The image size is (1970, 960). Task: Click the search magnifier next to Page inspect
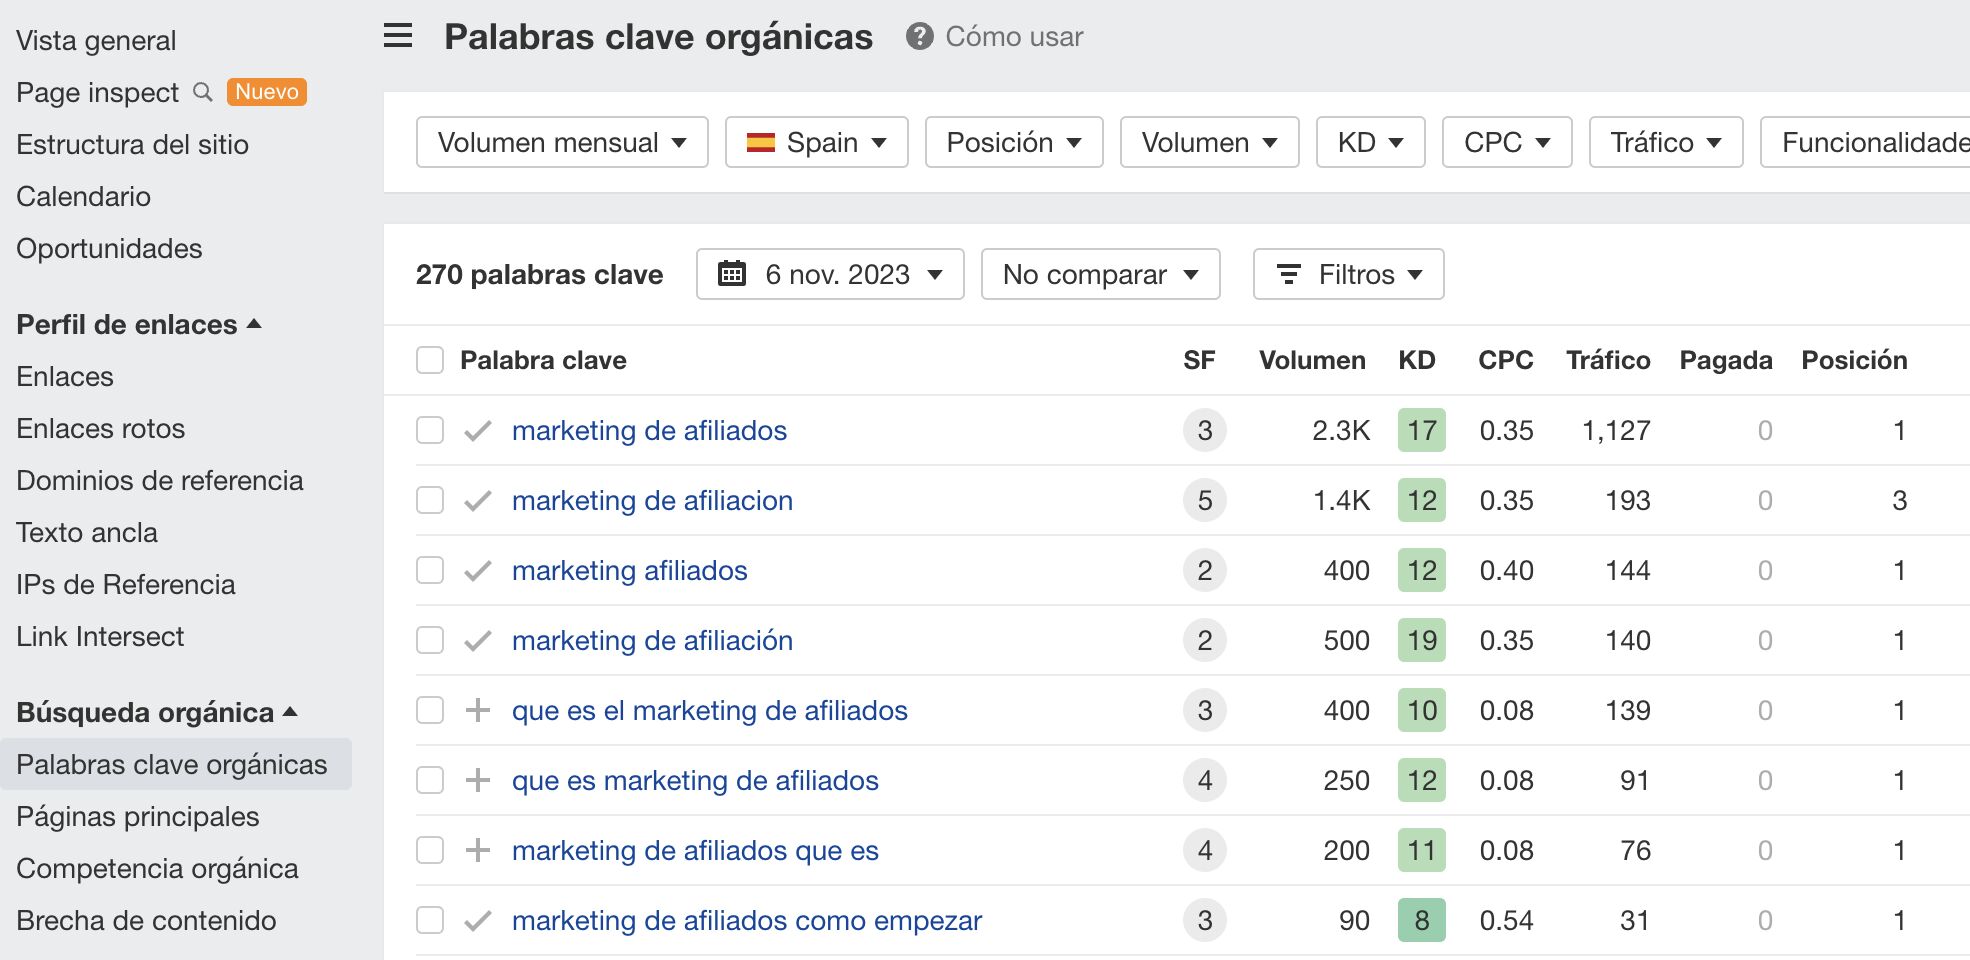coord(203,92)
